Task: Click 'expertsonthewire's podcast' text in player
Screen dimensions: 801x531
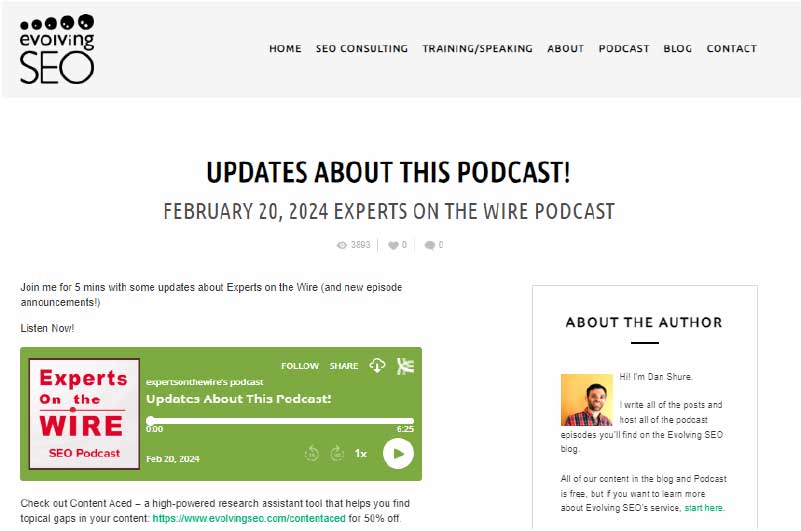Action: coord(204,382)
